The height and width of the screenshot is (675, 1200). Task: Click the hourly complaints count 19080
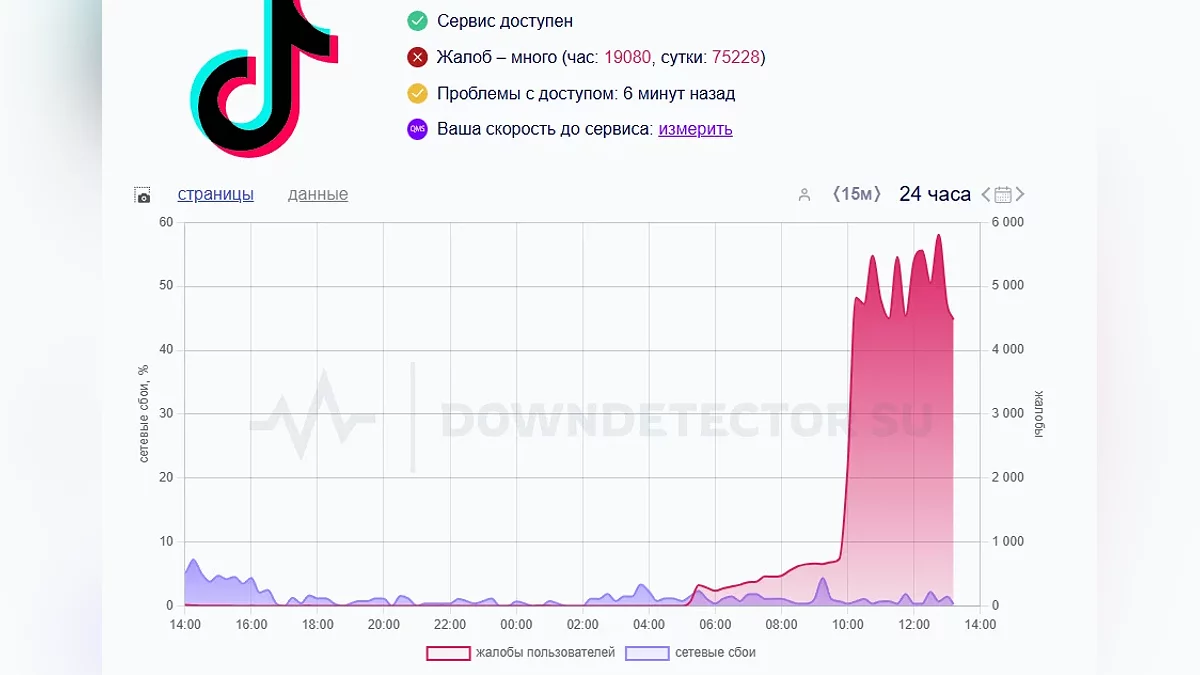[x=627, y=57]
